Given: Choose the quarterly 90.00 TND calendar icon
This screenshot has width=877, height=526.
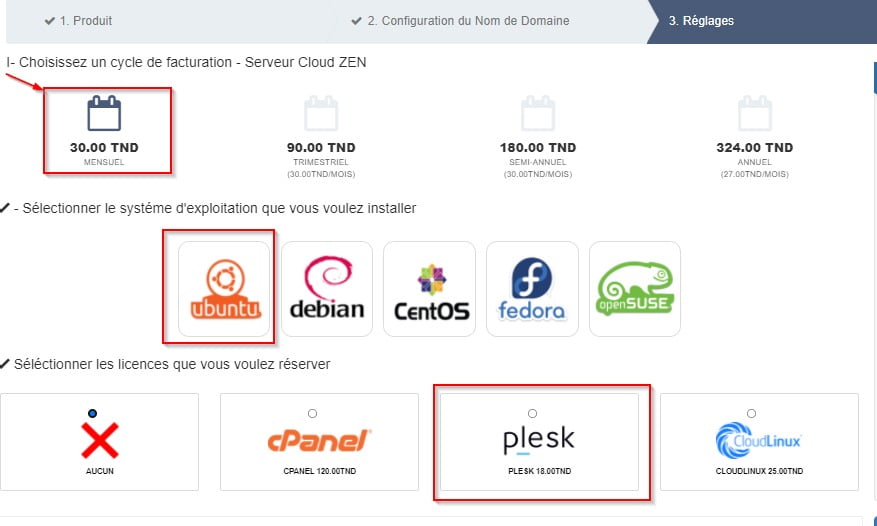Looking at the screenshot, I should pos(321,114).
